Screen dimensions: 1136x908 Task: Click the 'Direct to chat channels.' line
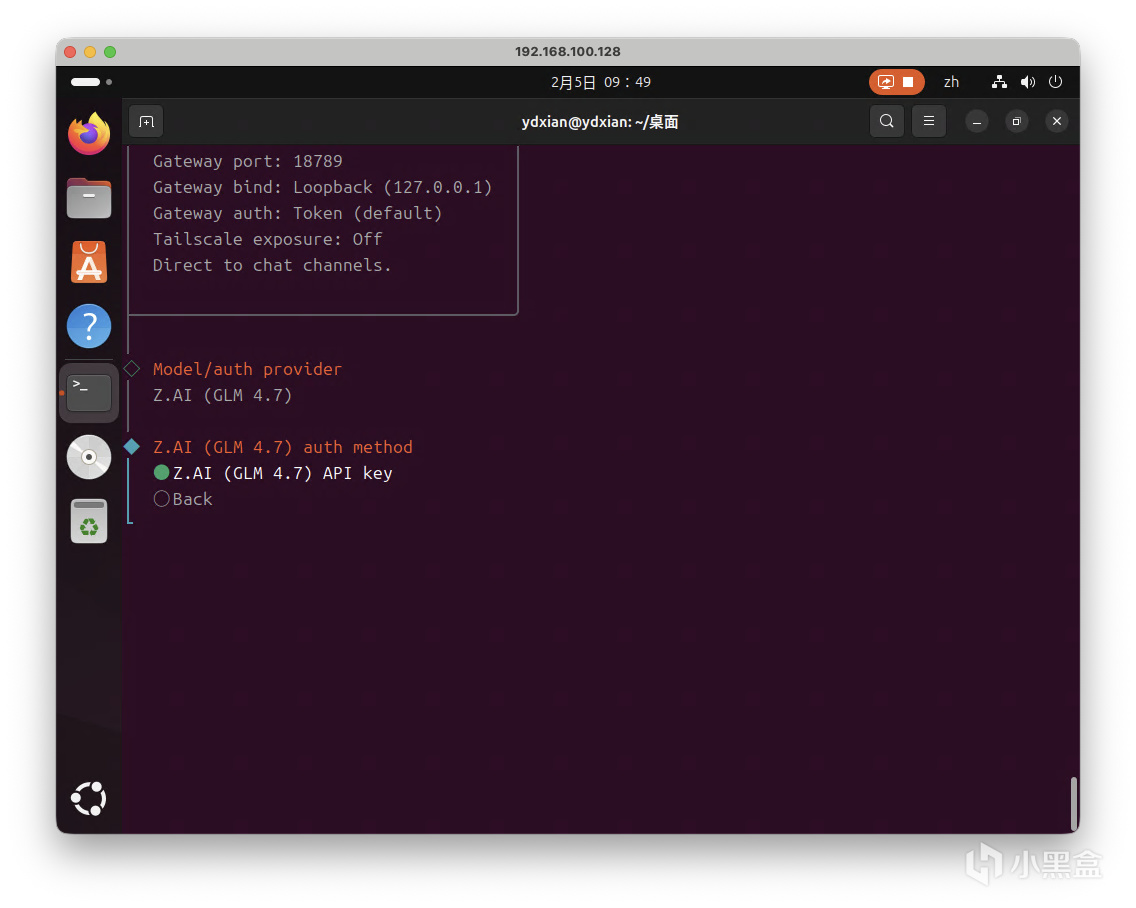click(272, 265)
